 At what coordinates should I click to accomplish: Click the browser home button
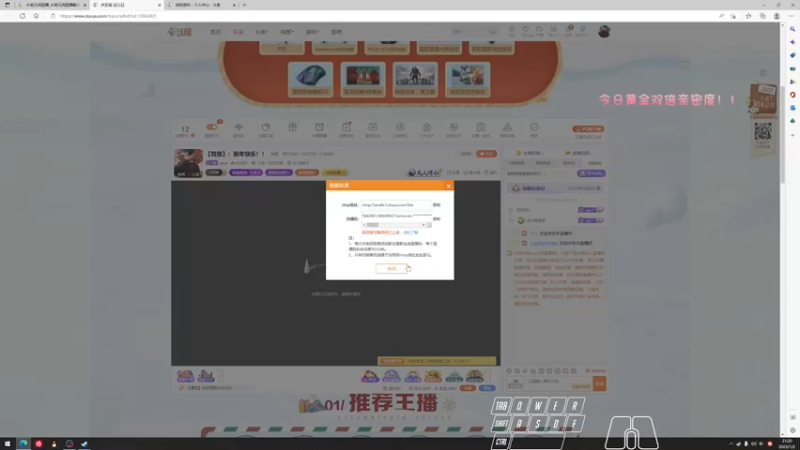coord(36,16)
